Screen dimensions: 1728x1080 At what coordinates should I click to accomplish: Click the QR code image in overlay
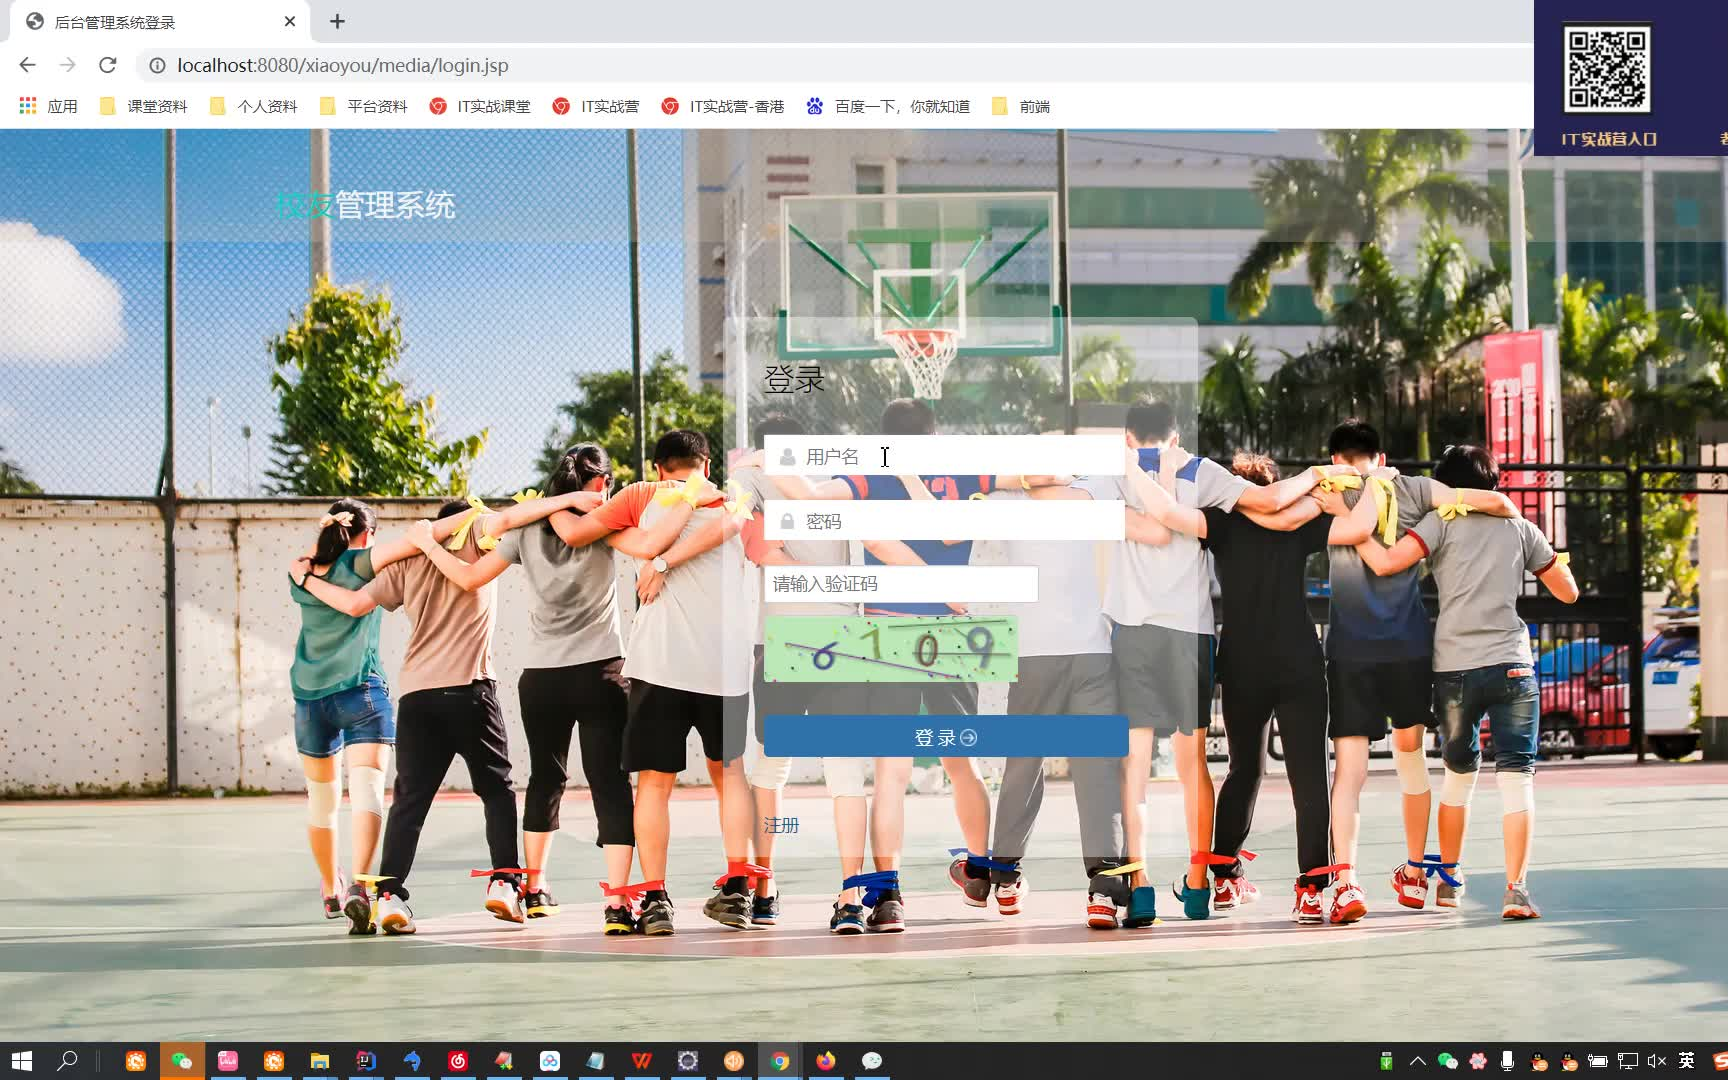point(1607,70)
